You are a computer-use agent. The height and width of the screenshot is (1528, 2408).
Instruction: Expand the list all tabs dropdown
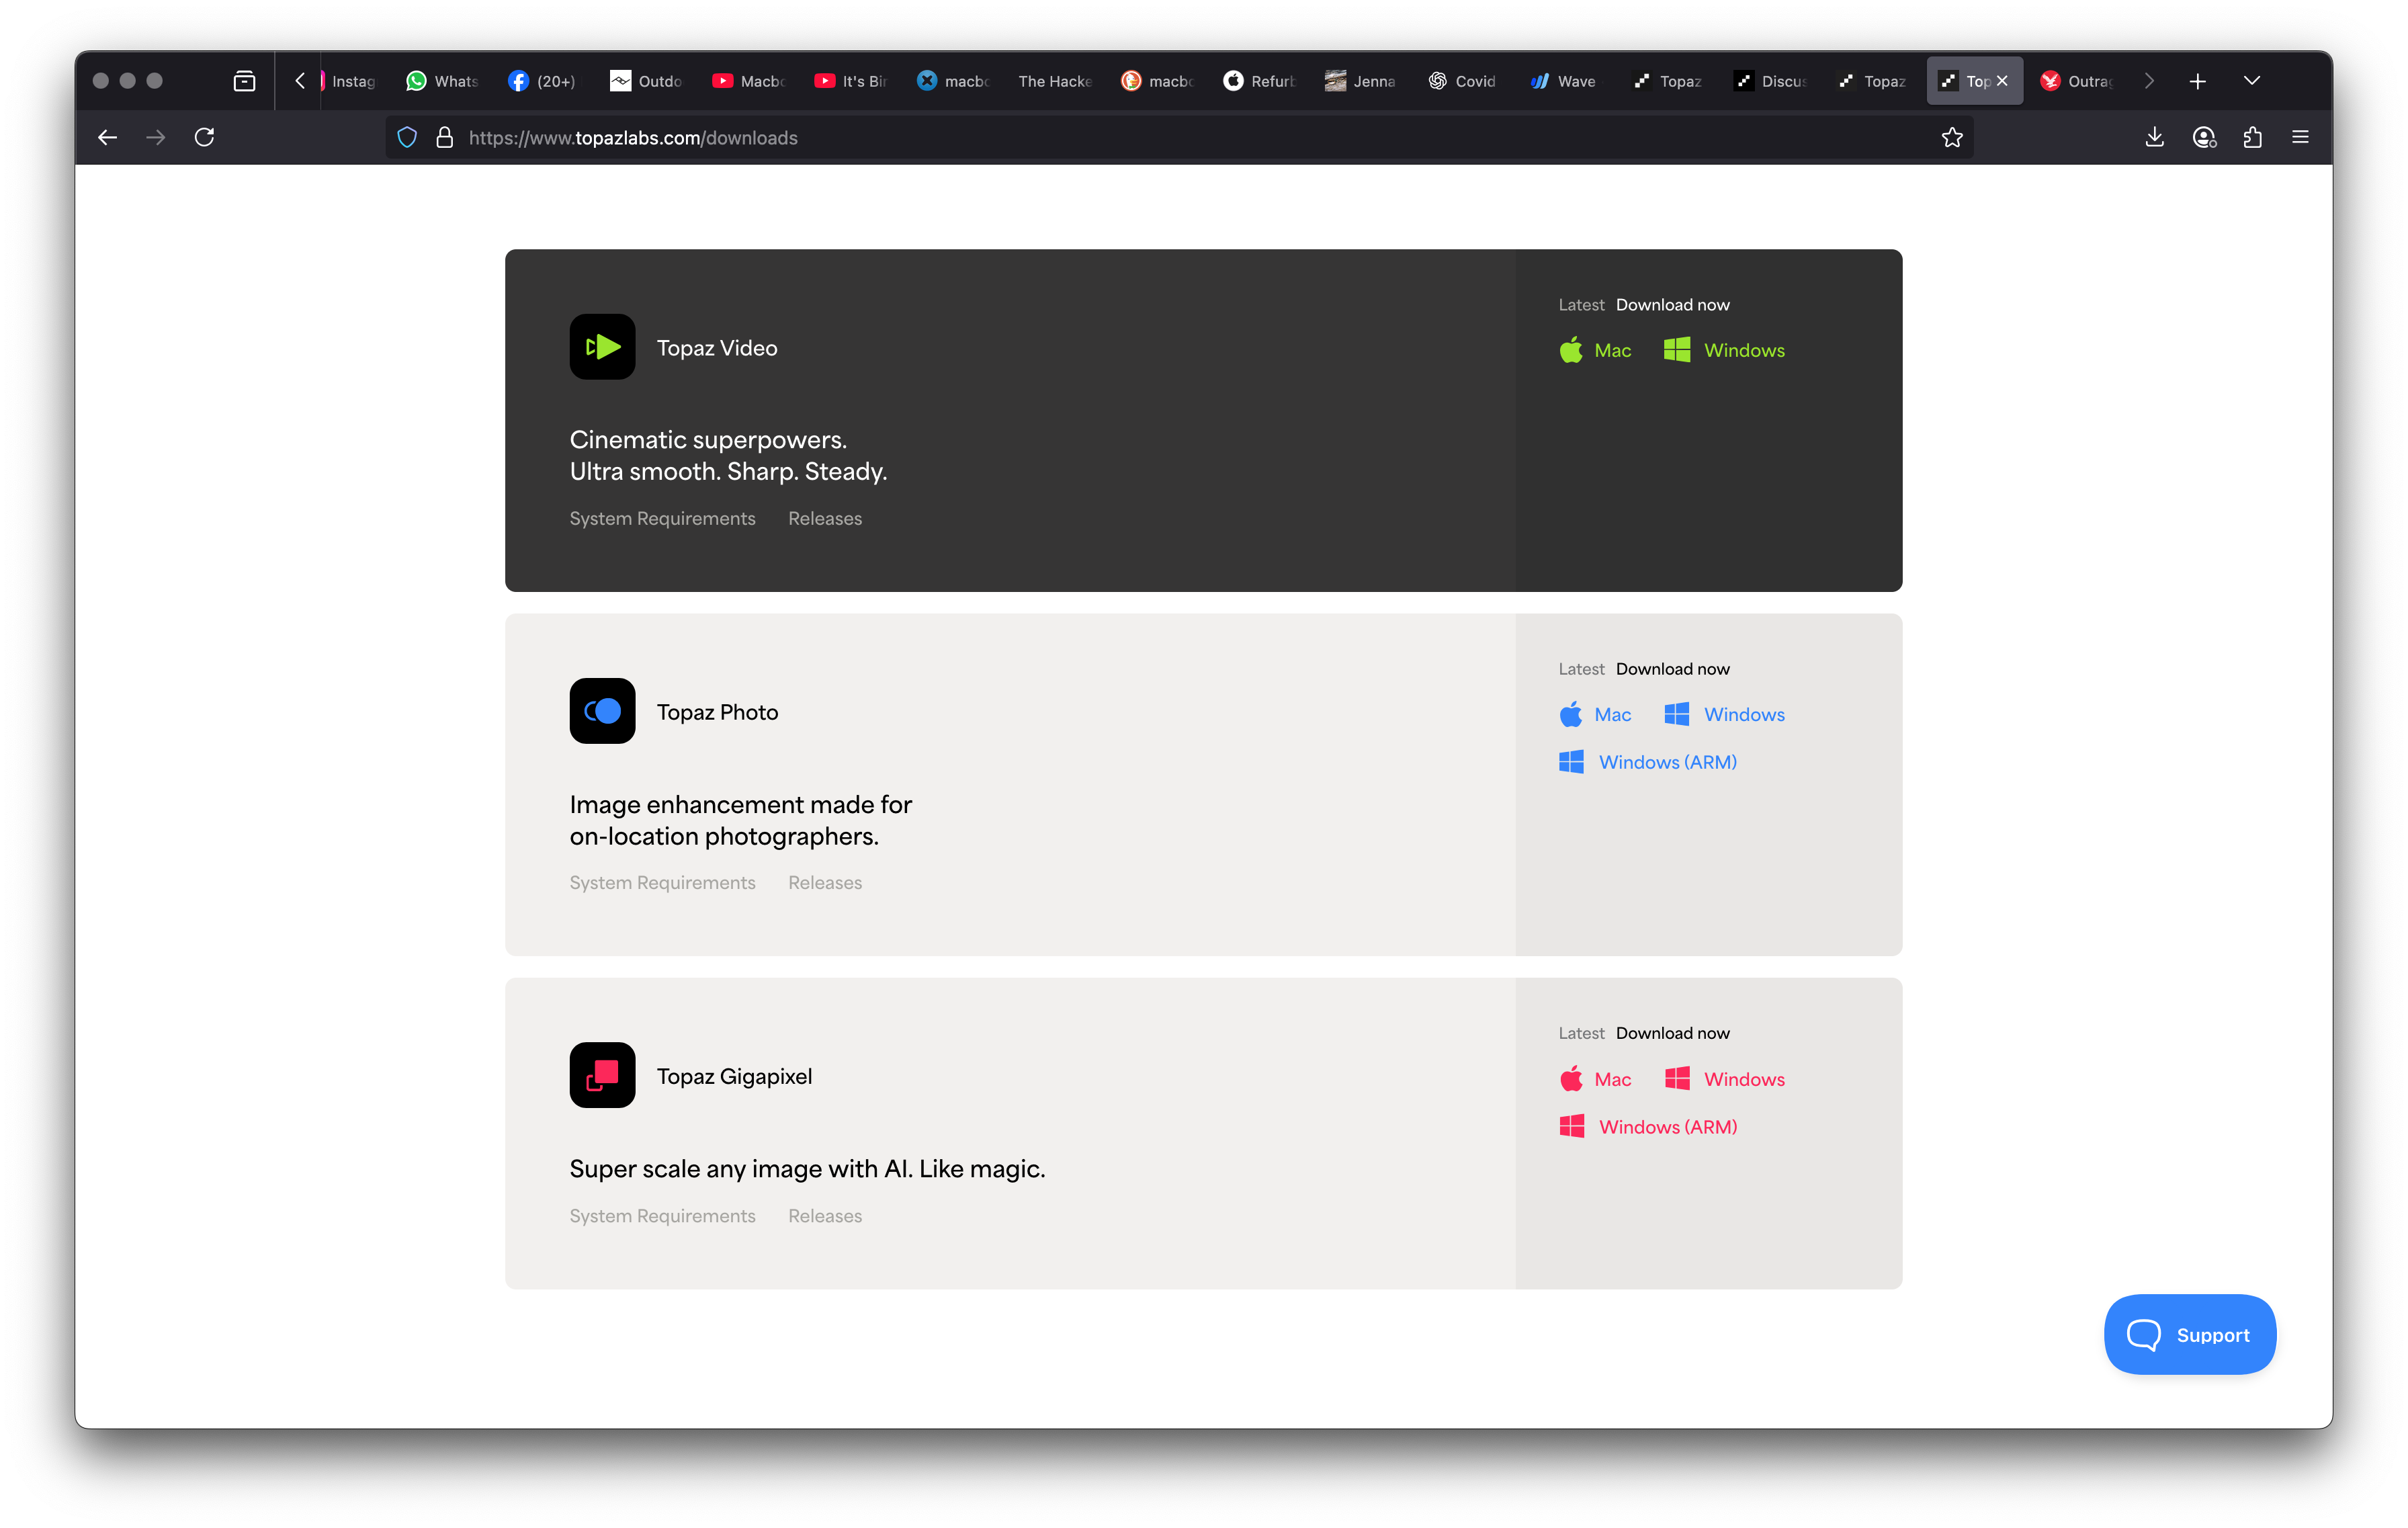2252,81
